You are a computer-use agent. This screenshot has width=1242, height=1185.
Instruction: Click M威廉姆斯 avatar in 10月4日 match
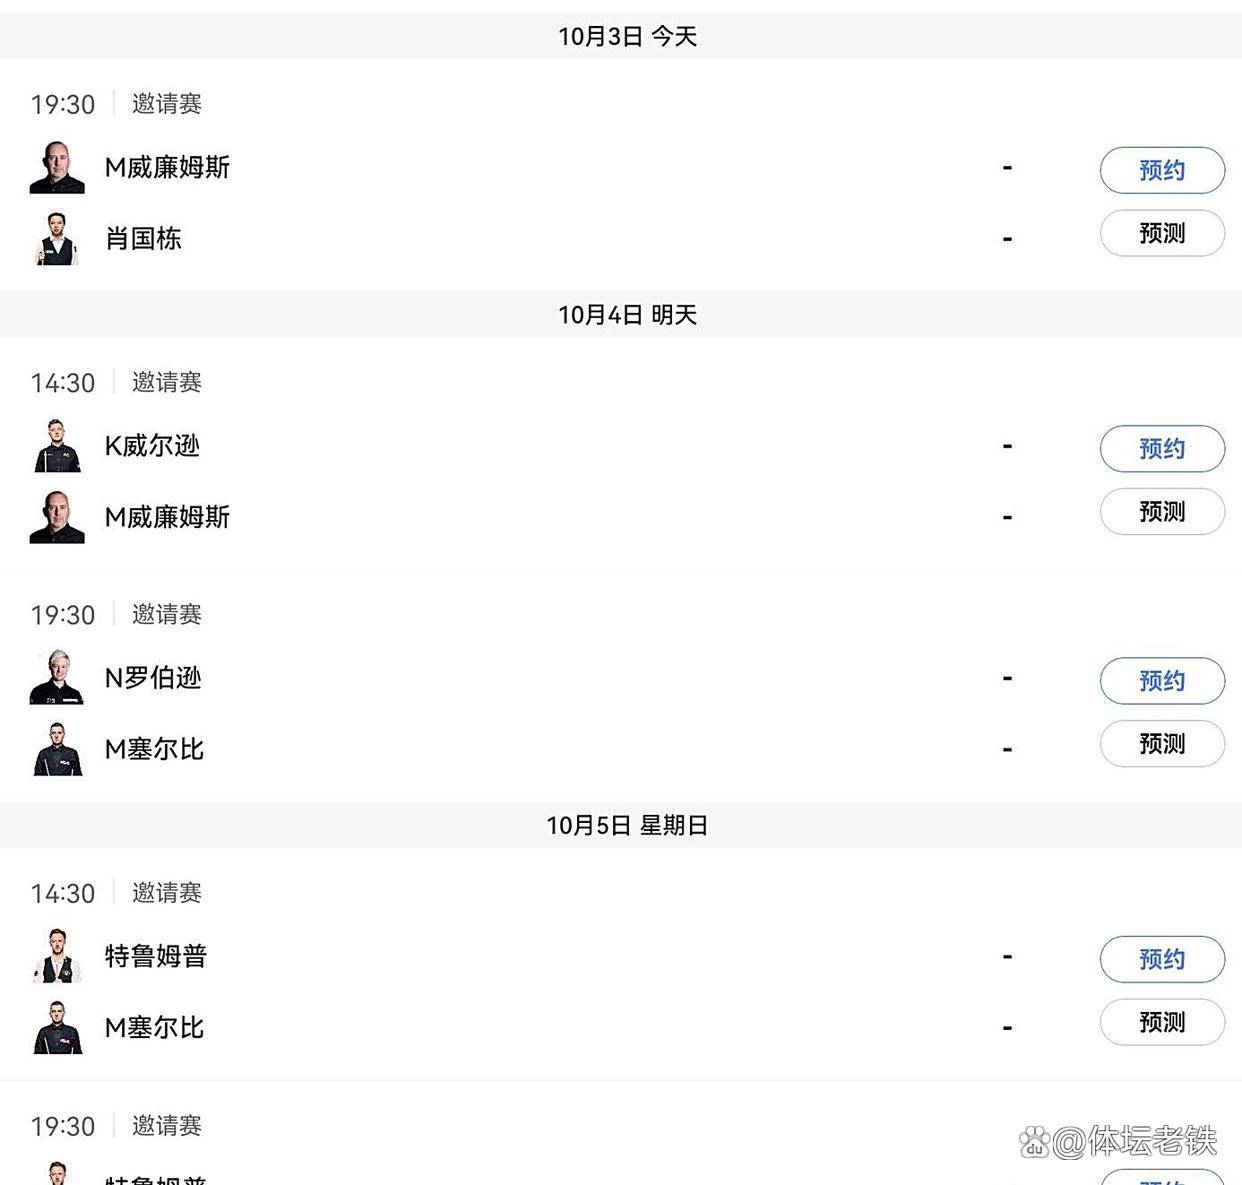57,517
